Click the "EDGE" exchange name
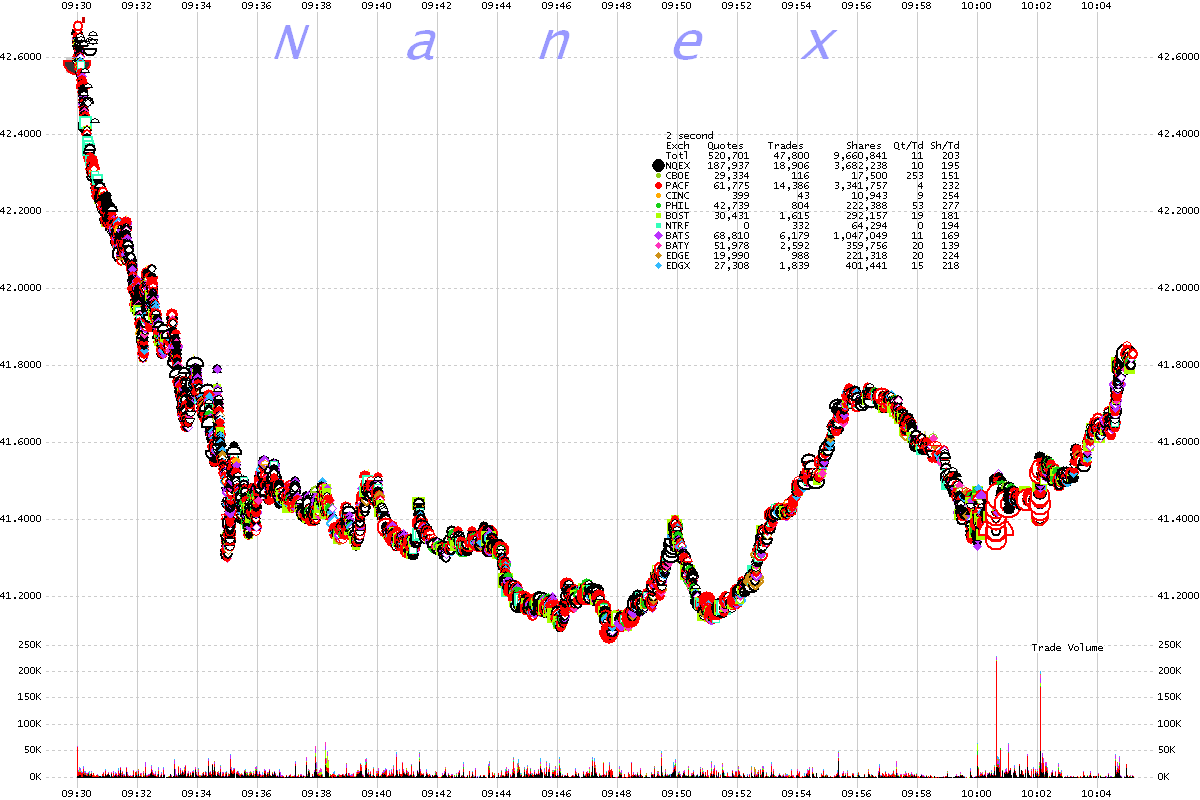The width and height of the screenshot is (1200, 800). coord(678,256)
